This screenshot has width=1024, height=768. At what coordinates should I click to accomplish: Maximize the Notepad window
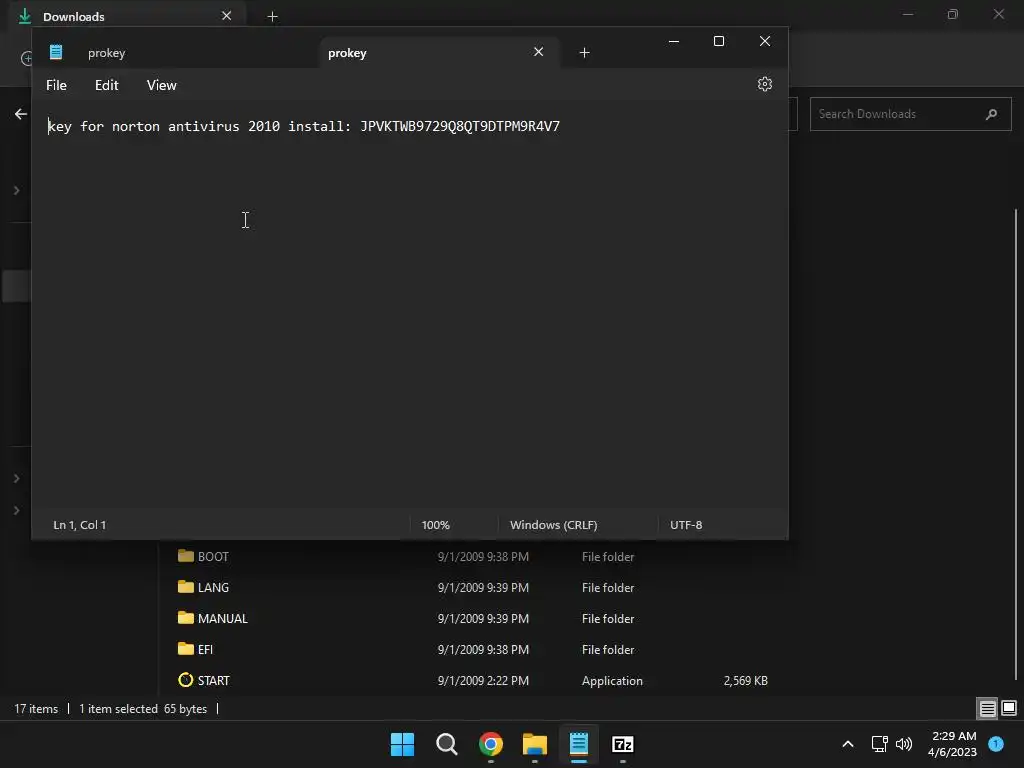[719, 41]
